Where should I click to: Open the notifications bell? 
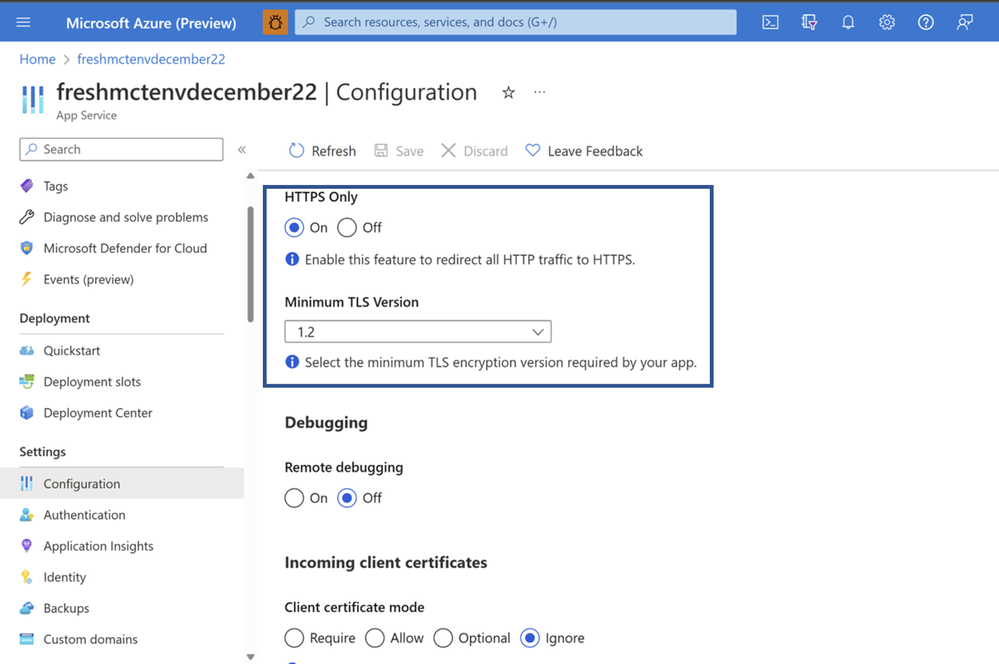[848, 22]
